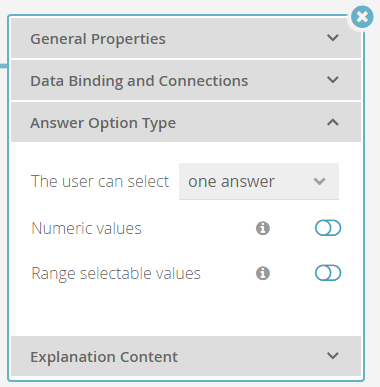Enable the Numeric values toggle

[x=328, y=228]
